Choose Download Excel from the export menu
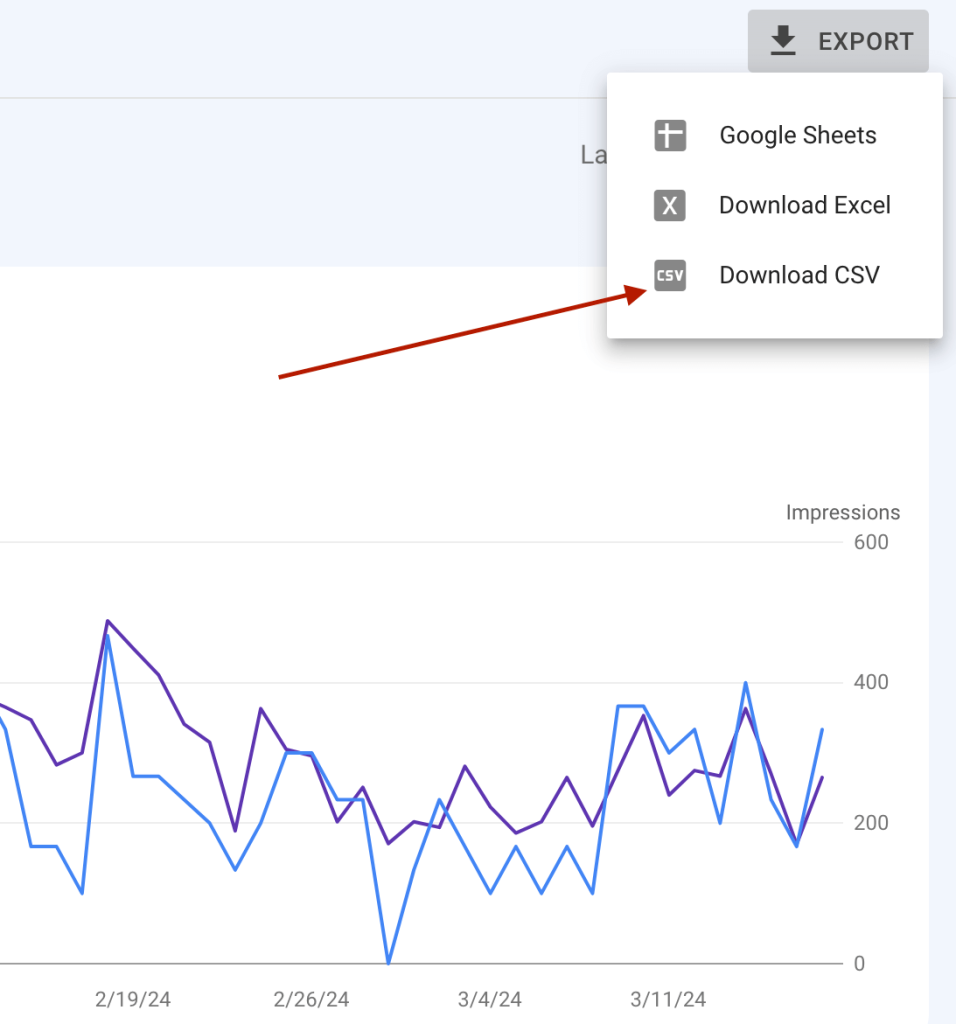This screenshot has width=956, height=1024. click(804, 205)
